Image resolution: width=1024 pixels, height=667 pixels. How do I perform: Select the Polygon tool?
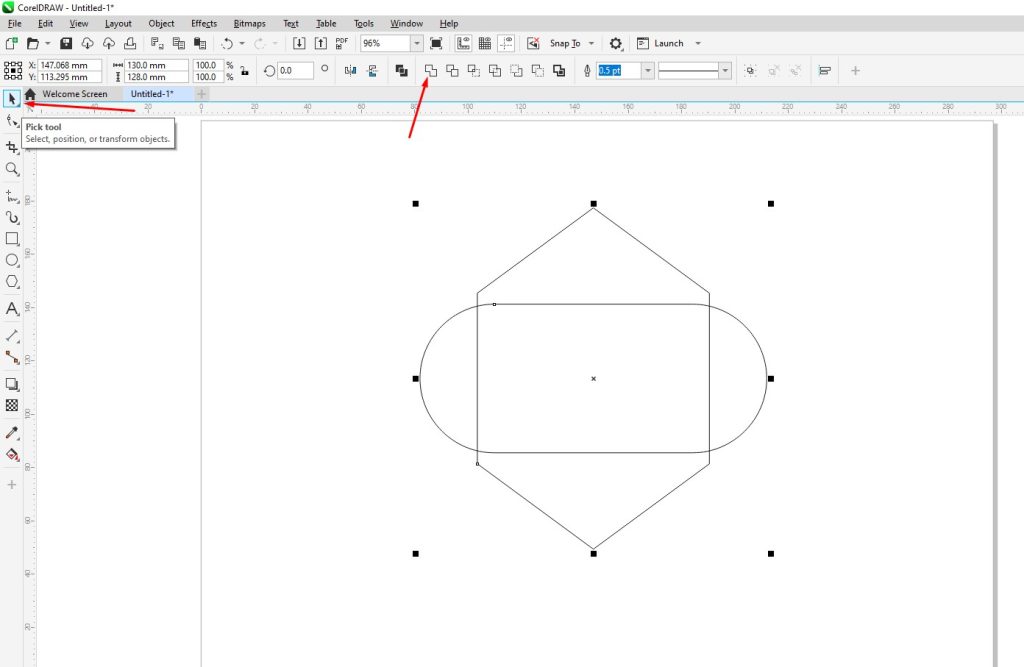tap(13, 282)
